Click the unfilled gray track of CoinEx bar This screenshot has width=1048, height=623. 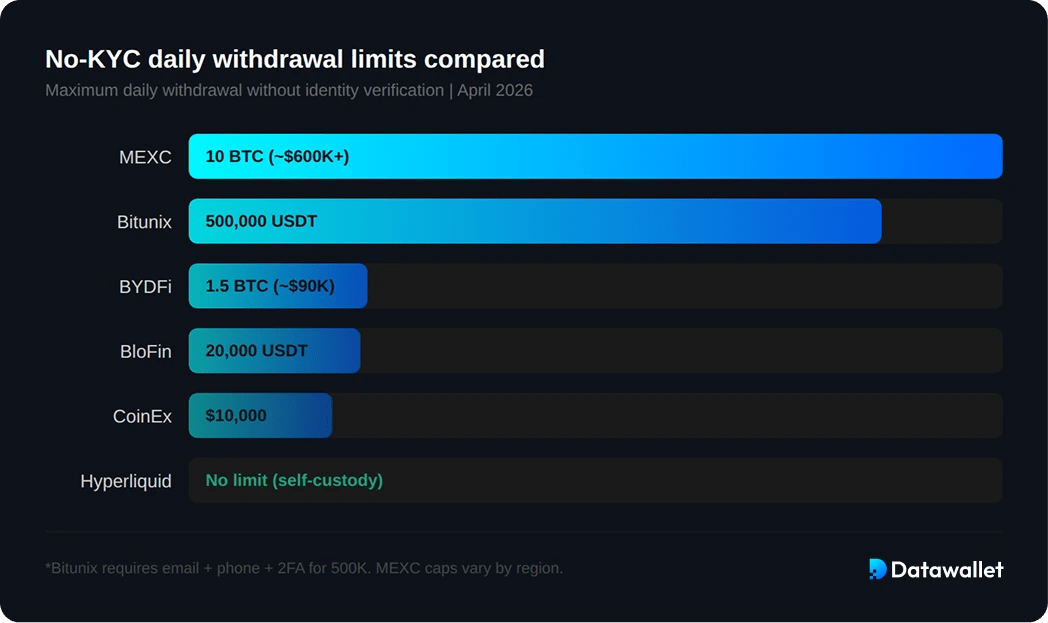(x=666, y=415)
